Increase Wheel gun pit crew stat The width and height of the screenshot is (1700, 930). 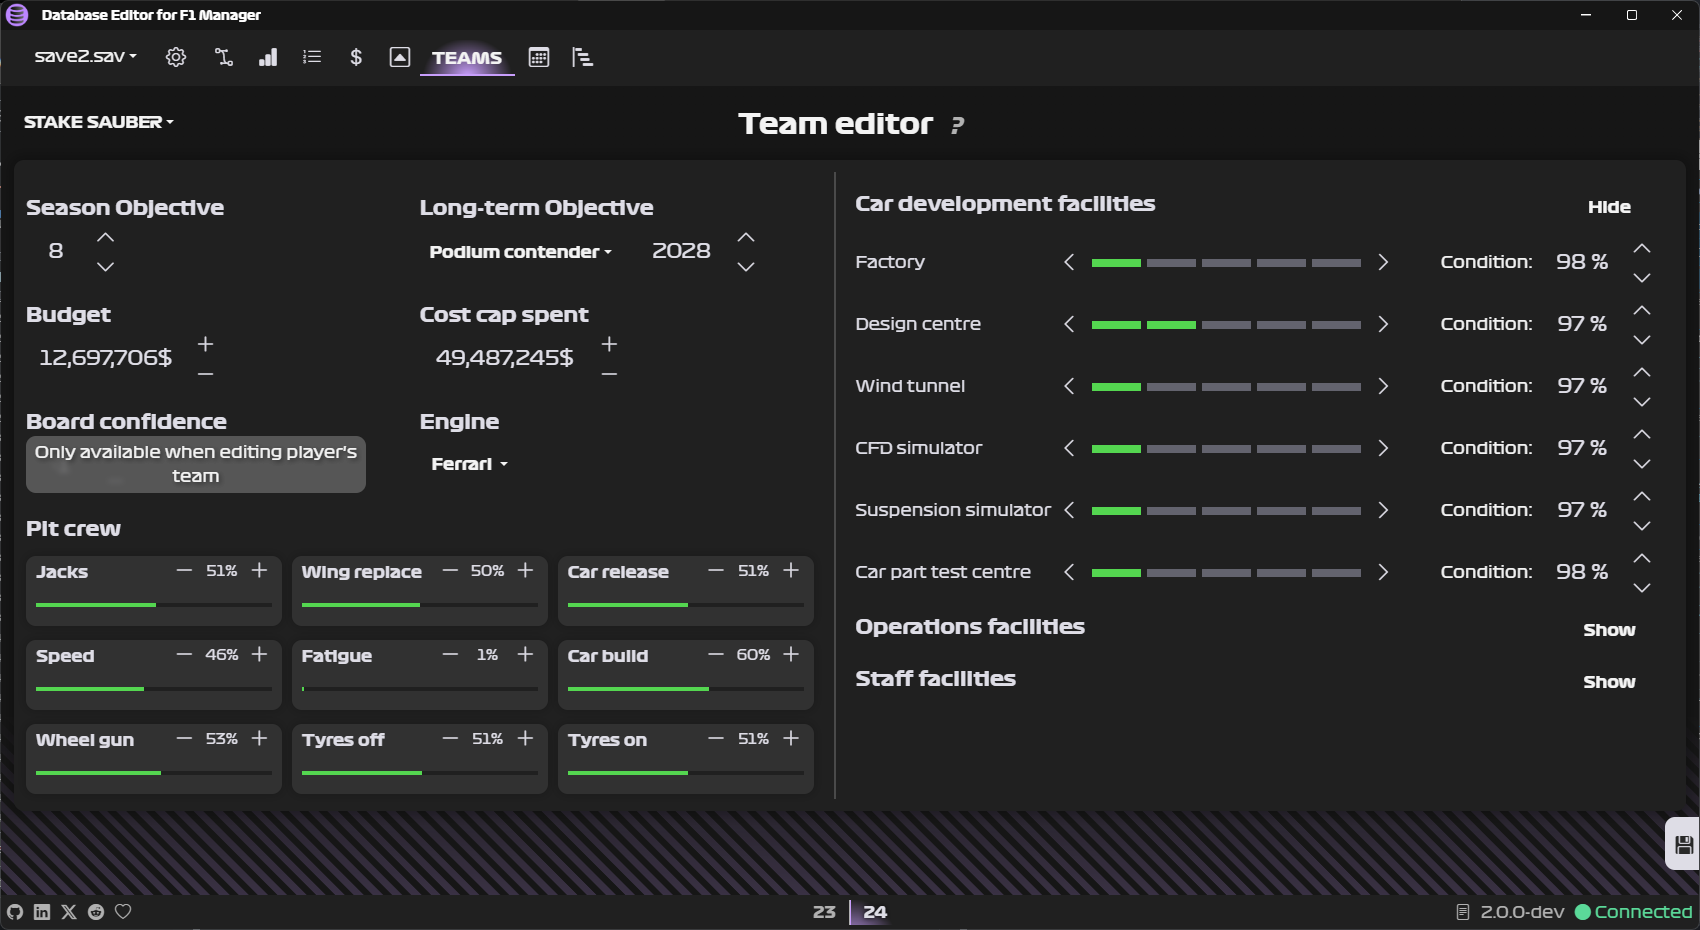[259, 738]
